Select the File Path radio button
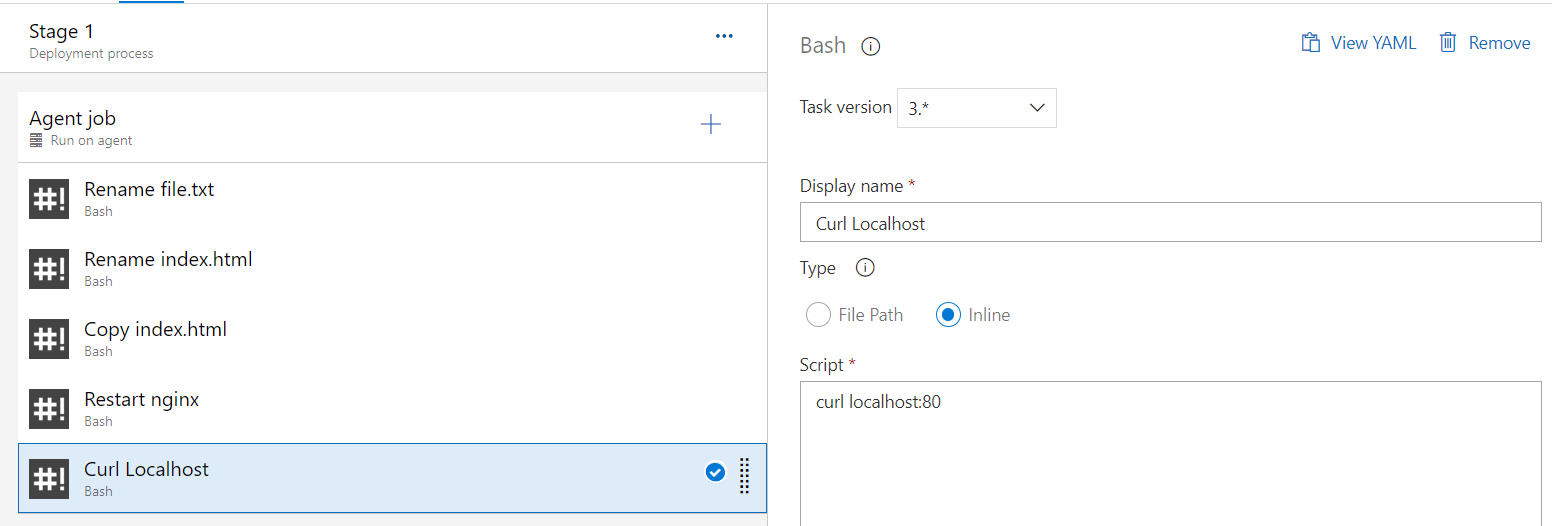 click(x=818, y=315)
